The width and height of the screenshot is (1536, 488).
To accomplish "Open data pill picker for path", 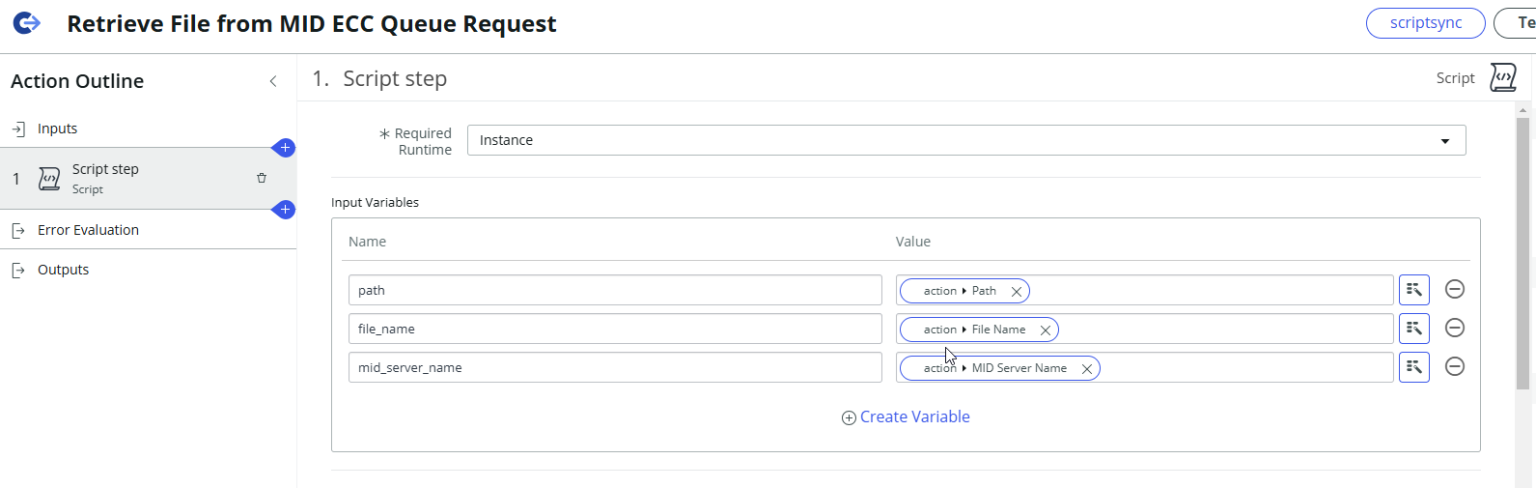I will pos(1414,290).
